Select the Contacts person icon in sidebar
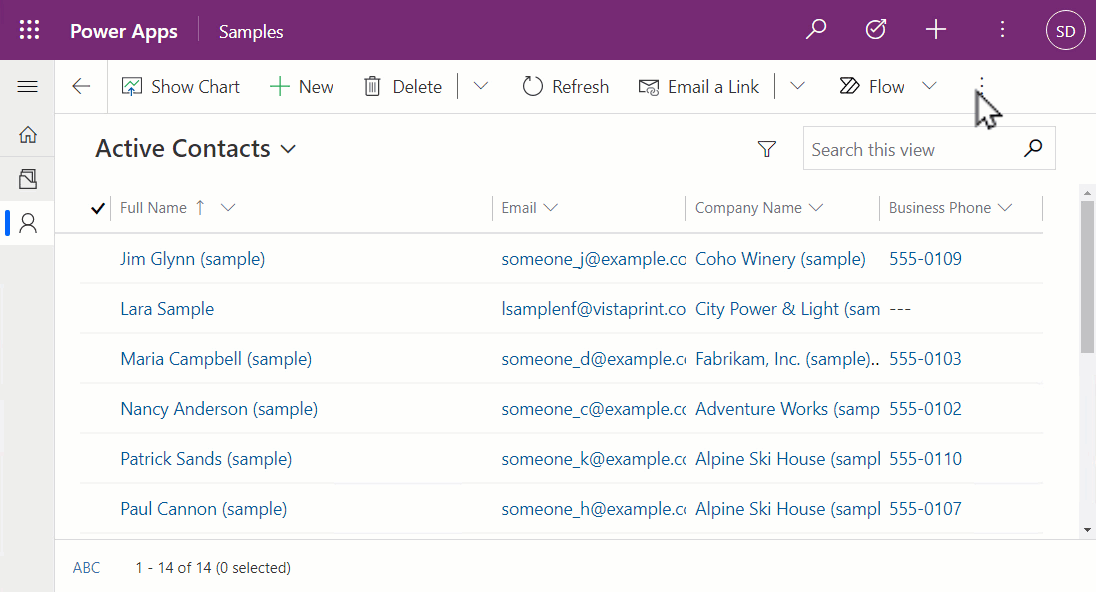1096x592 pixels. coord(27,224)
